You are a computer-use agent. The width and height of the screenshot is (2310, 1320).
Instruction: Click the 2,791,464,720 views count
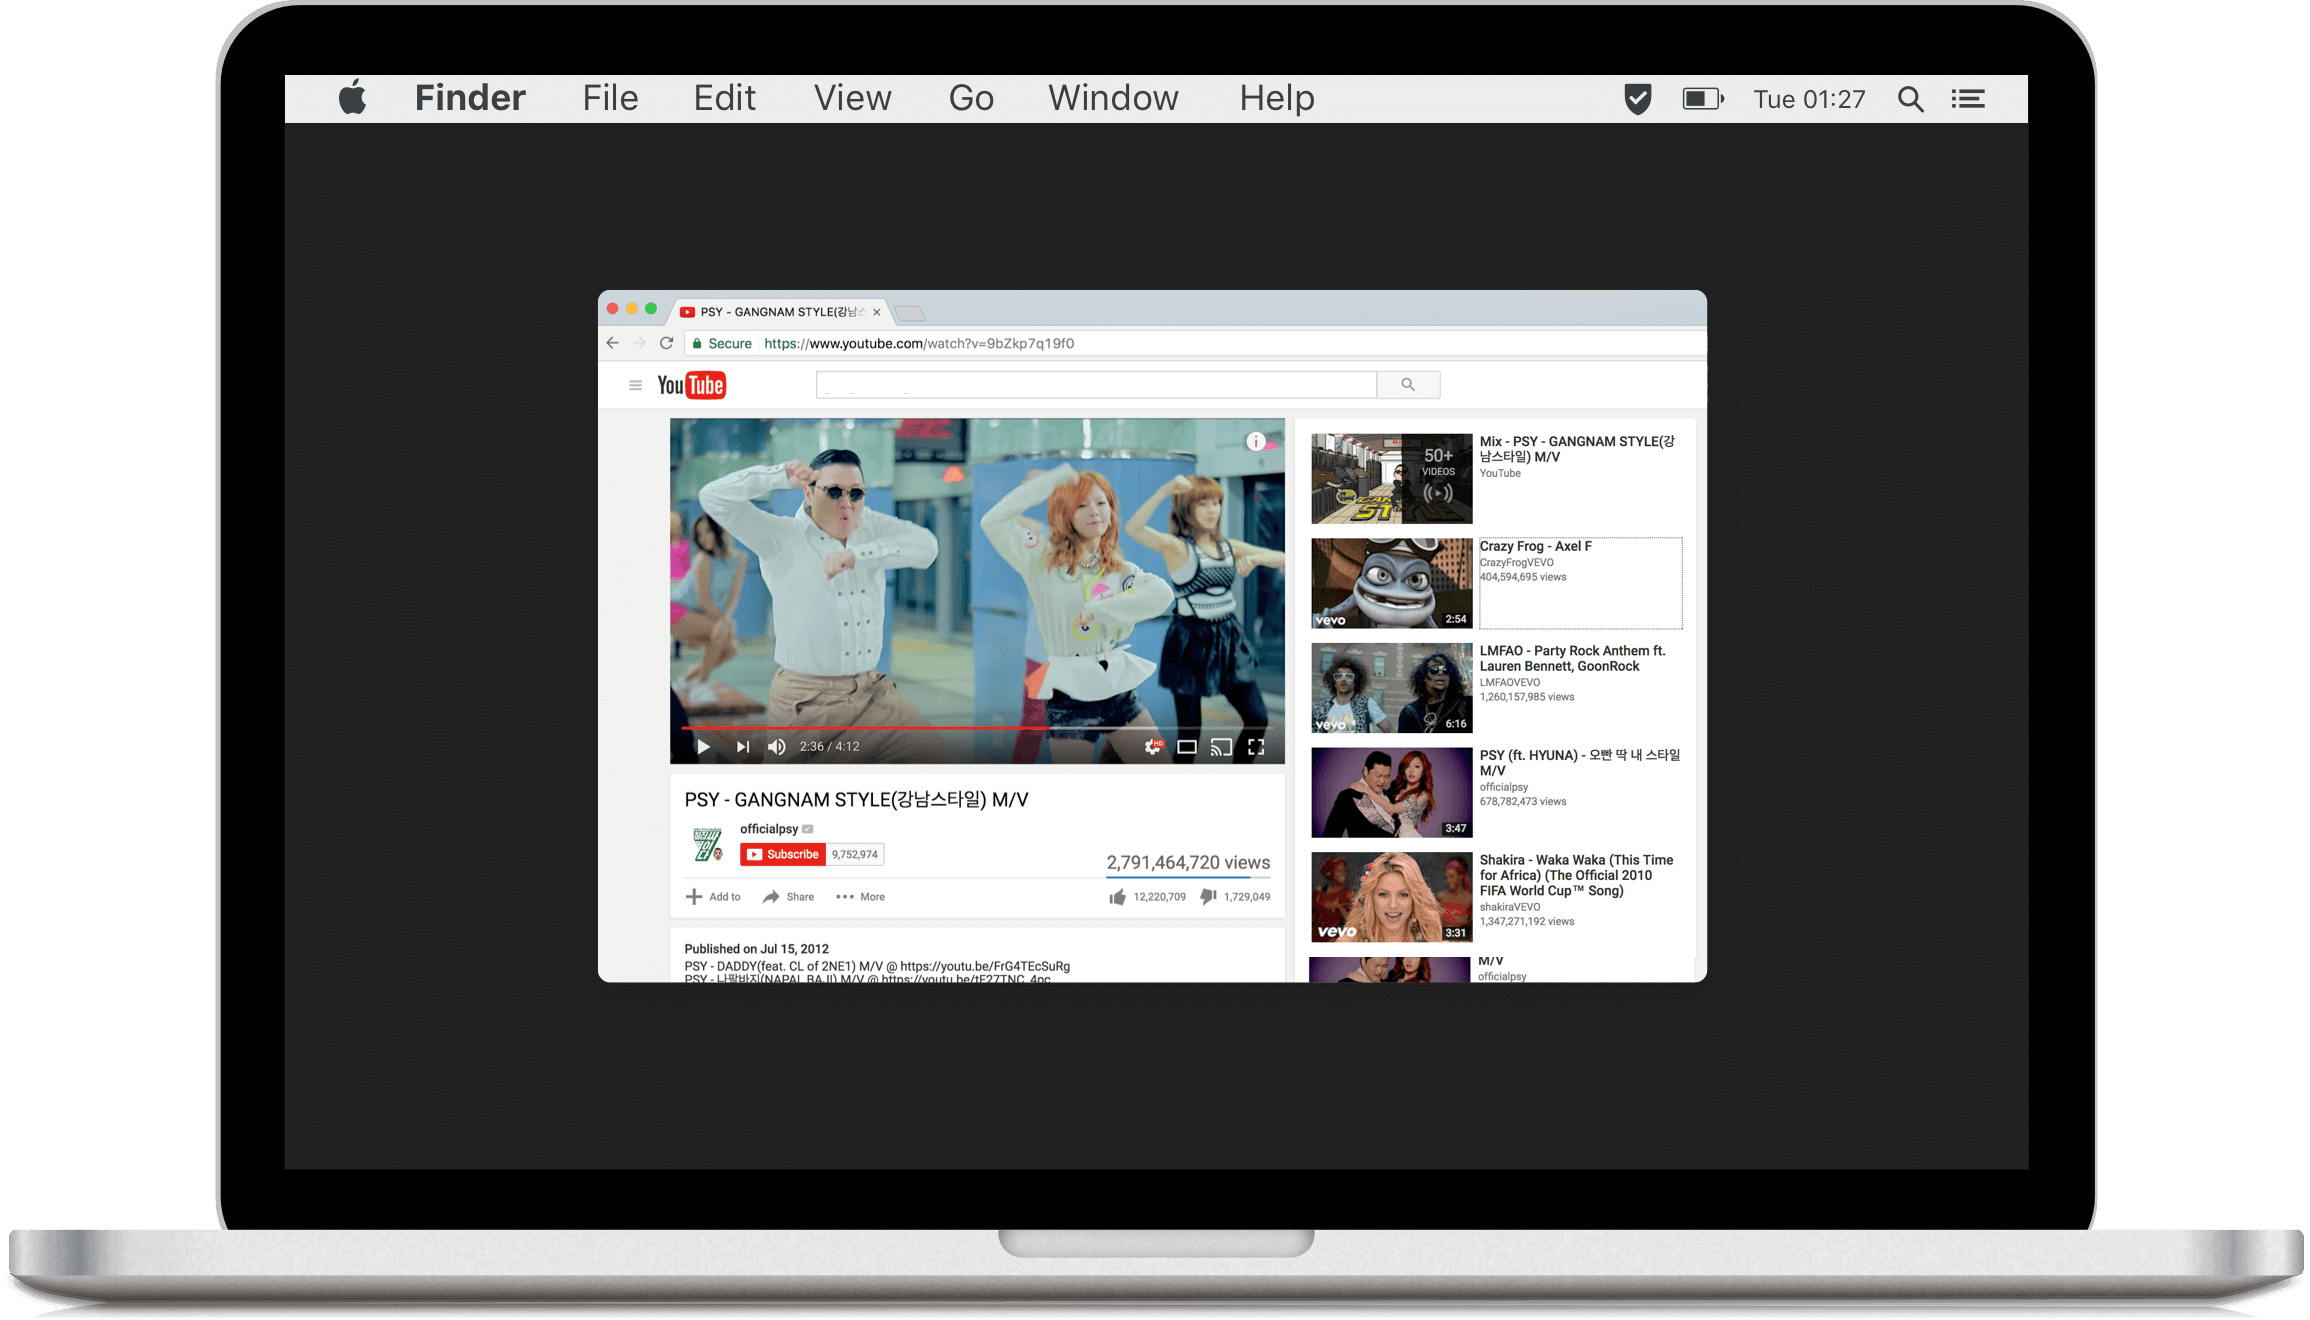coord(1188,862)
